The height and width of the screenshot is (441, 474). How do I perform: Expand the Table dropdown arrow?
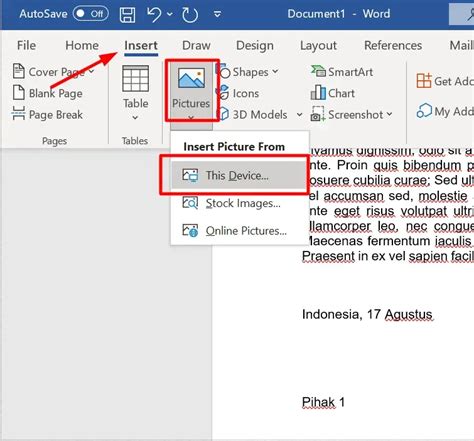click(x=135, y=117)
